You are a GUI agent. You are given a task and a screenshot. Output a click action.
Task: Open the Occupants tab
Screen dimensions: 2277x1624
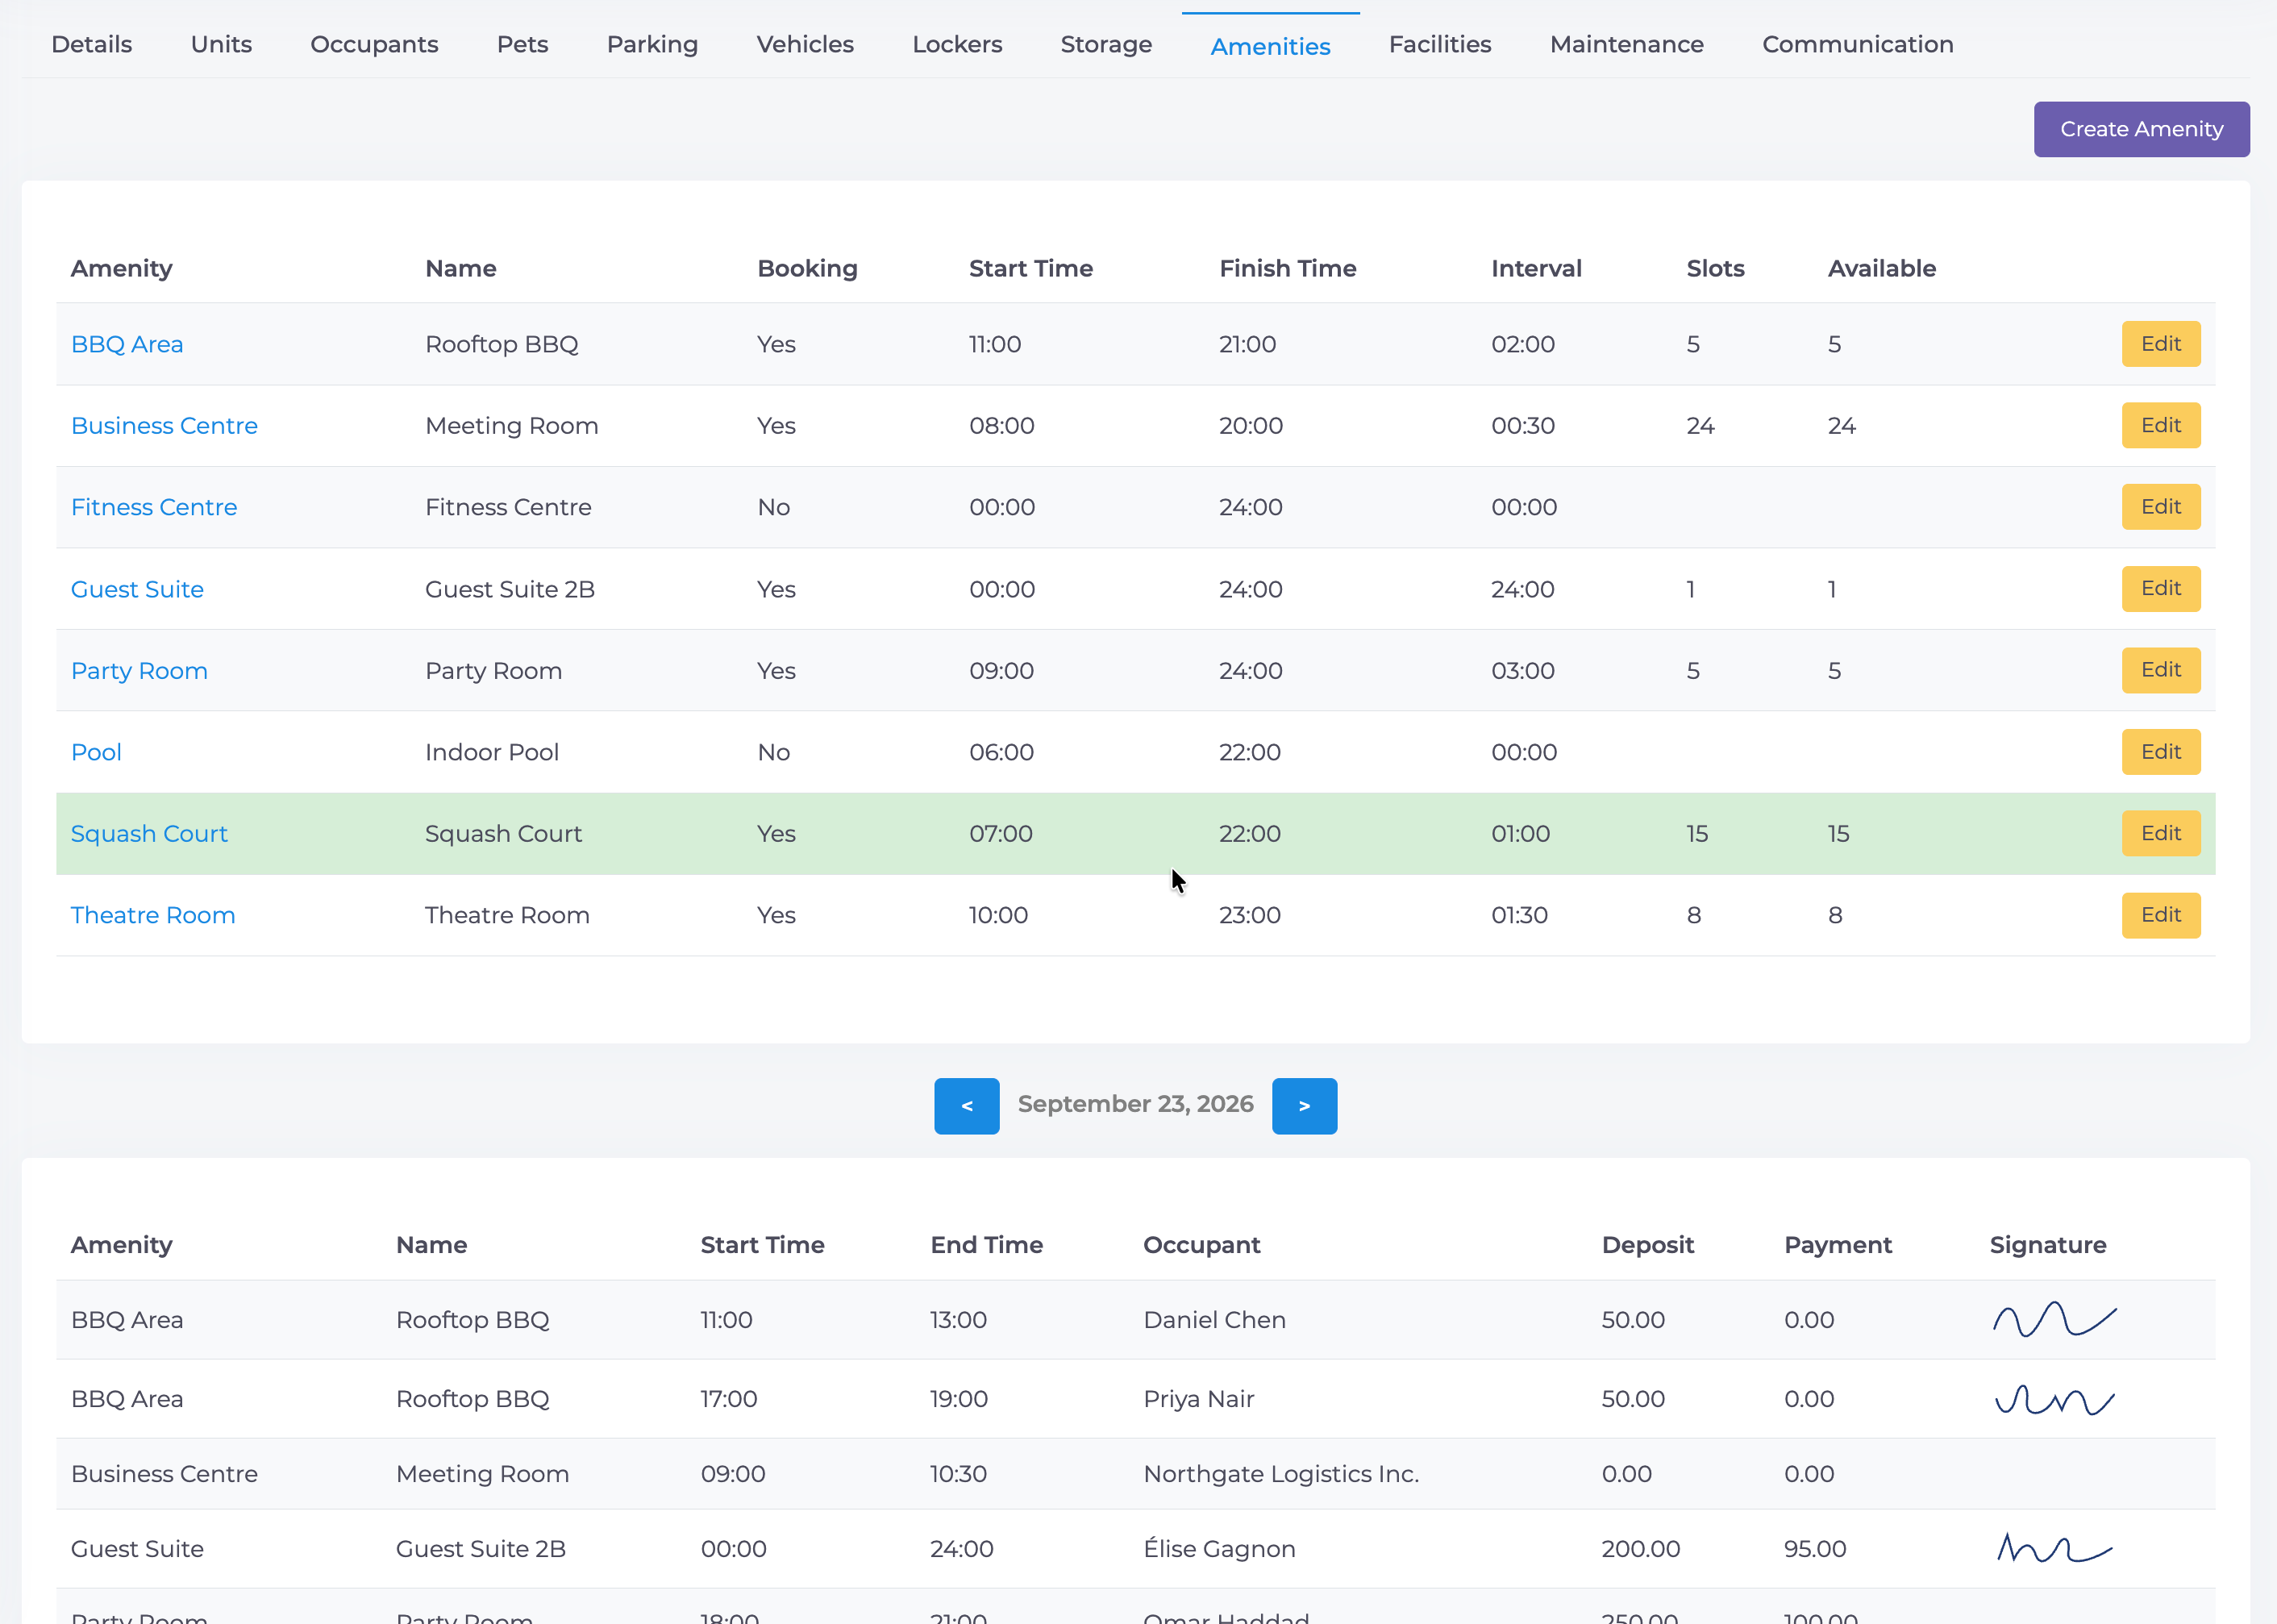(x=374, y=44)
